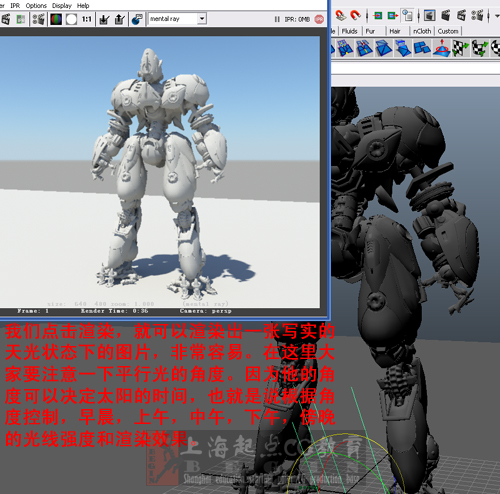Click the keep image icon
The width and height of the screenshot is (500, 494).
pos(105,19)
